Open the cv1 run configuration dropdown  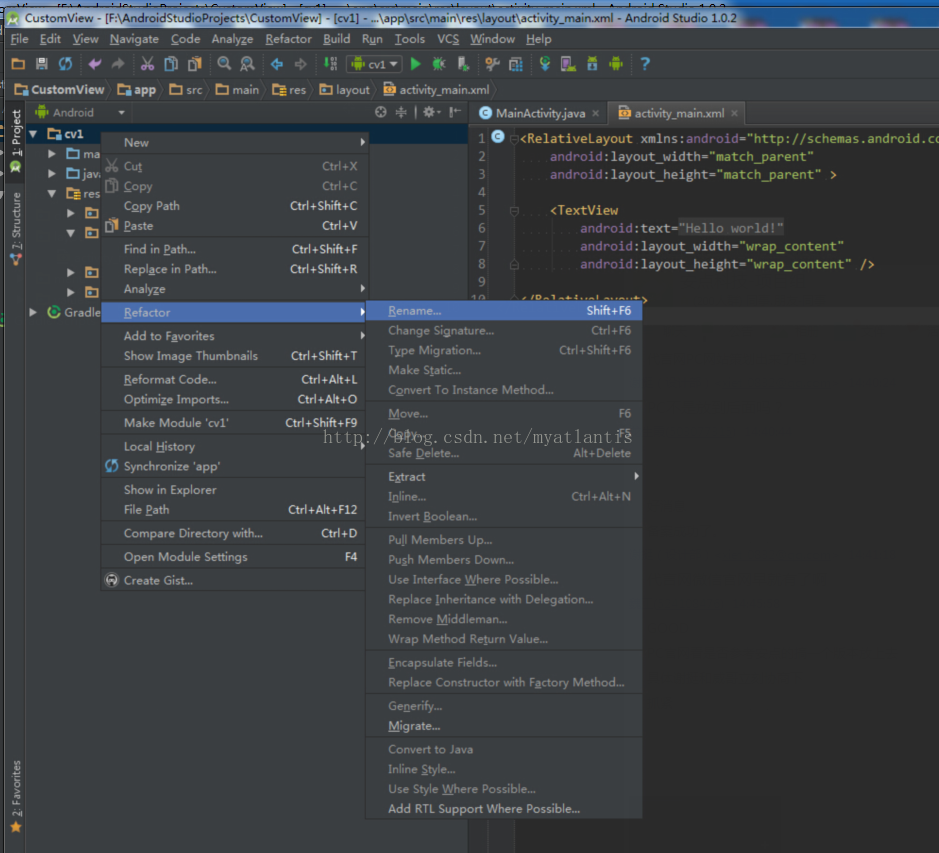(x=375, y=63)
